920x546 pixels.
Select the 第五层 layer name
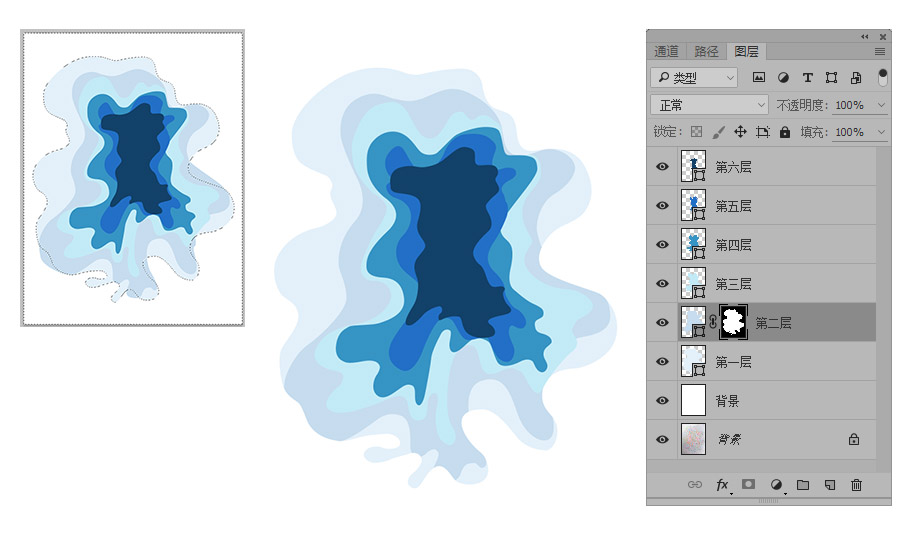(x=733, y=206)
